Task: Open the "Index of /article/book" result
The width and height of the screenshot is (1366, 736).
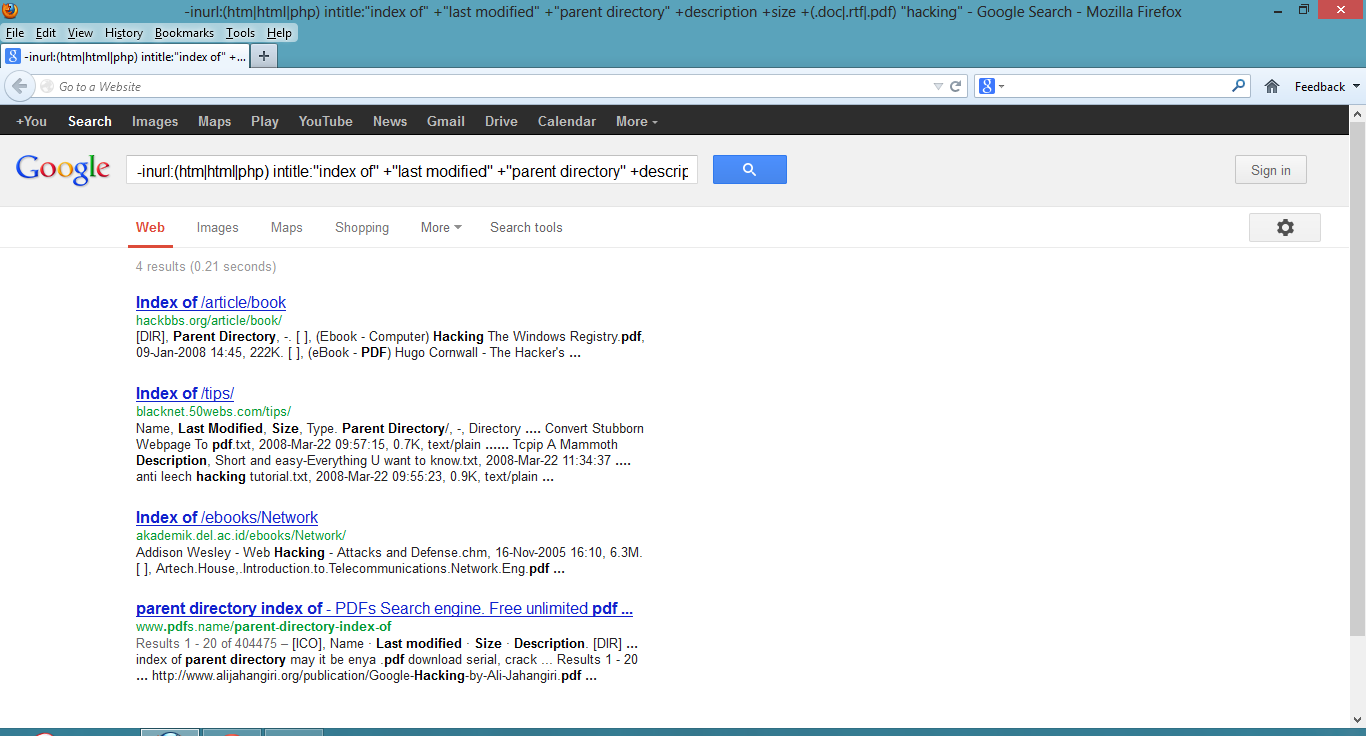Action: coord(211,302)
